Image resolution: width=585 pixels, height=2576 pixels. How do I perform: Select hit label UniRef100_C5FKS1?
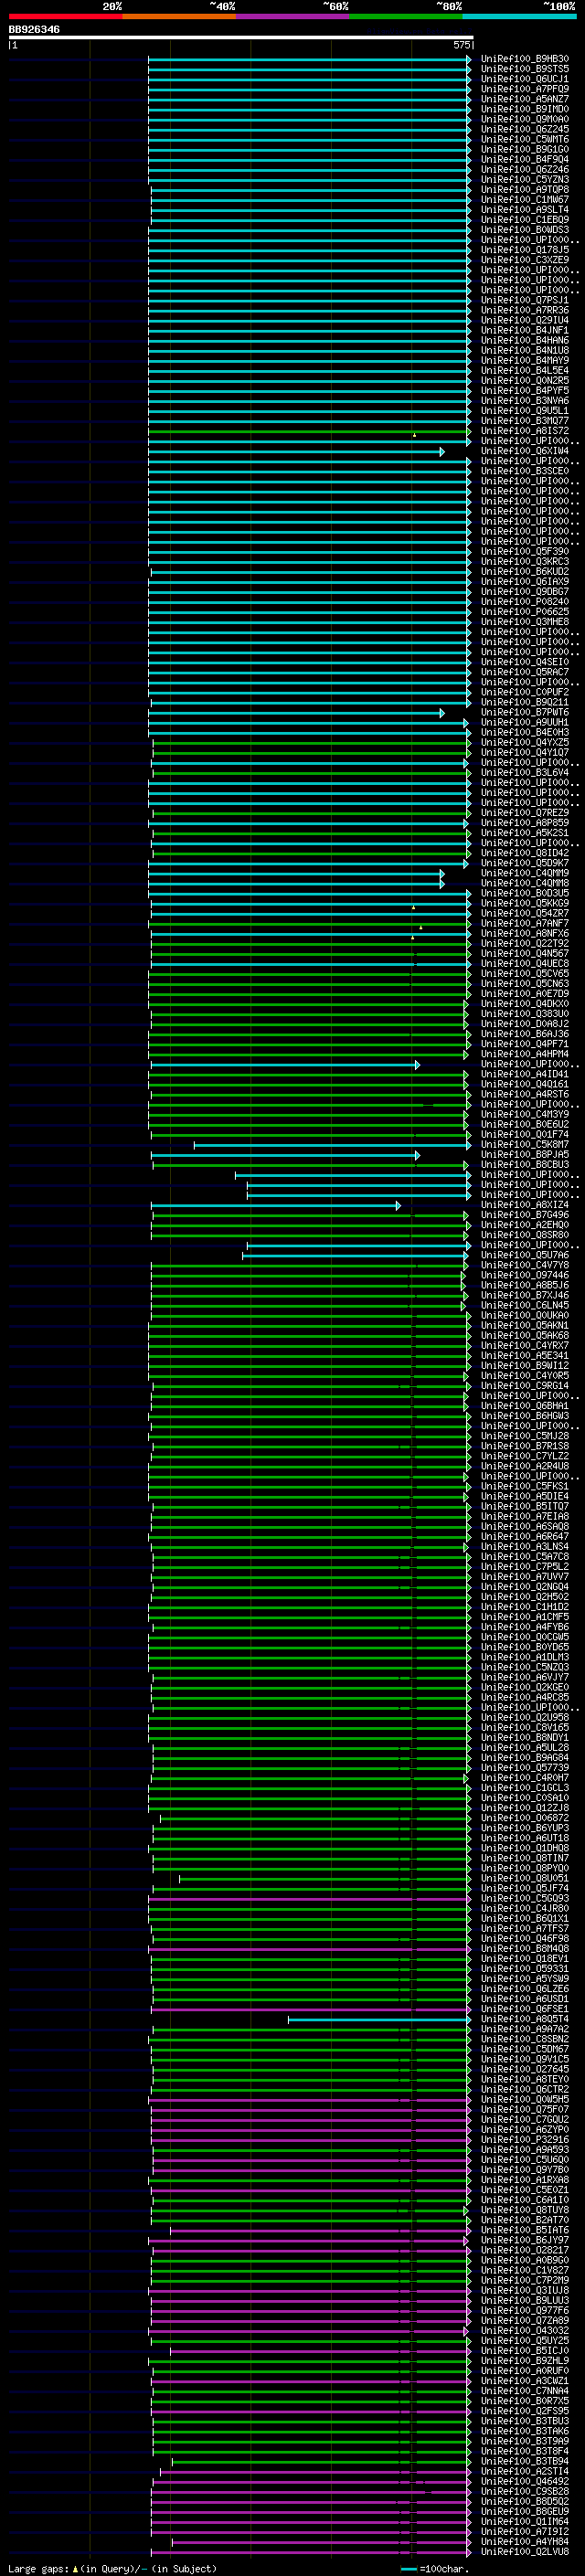point(525,1486)
